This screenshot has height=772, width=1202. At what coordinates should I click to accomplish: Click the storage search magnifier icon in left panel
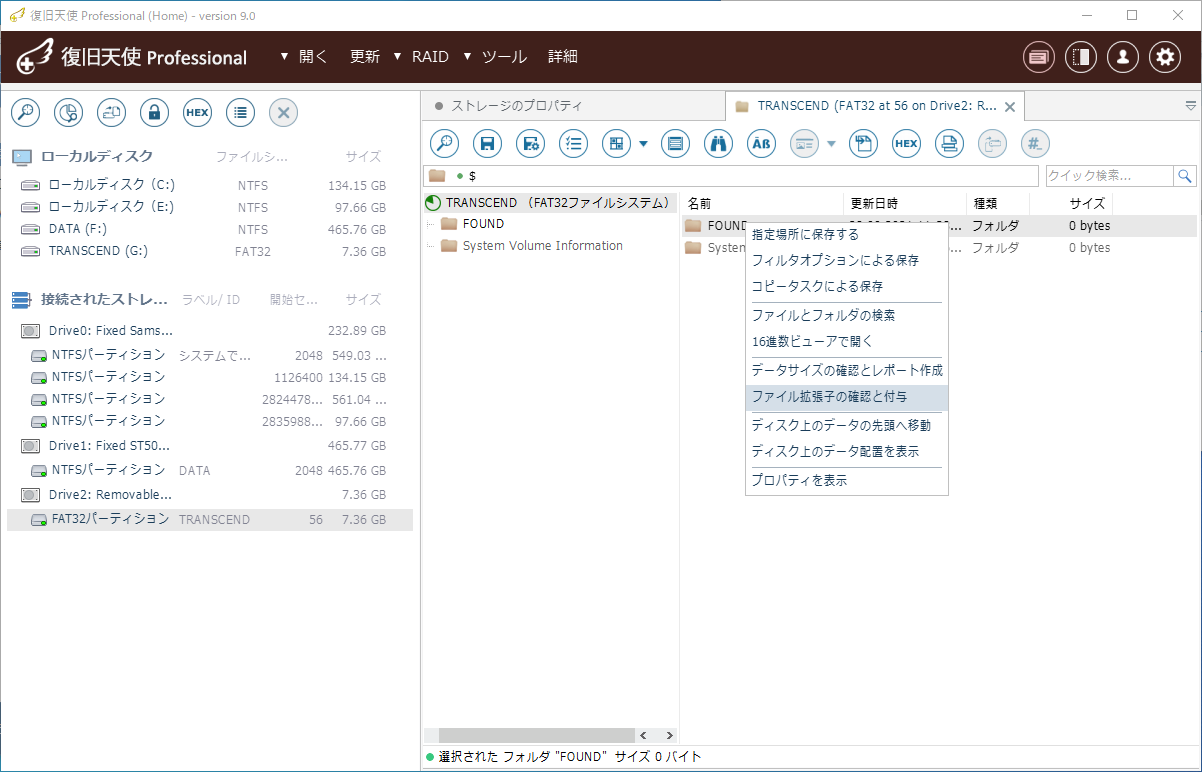point(25,113)
